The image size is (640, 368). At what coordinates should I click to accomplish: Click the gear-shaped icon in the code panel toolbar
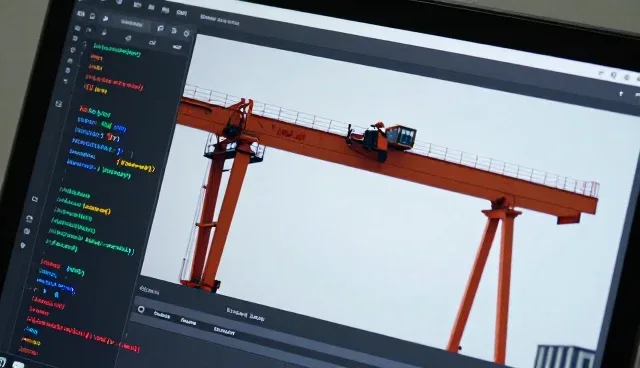pyautogui.click(x=187, y=33)
